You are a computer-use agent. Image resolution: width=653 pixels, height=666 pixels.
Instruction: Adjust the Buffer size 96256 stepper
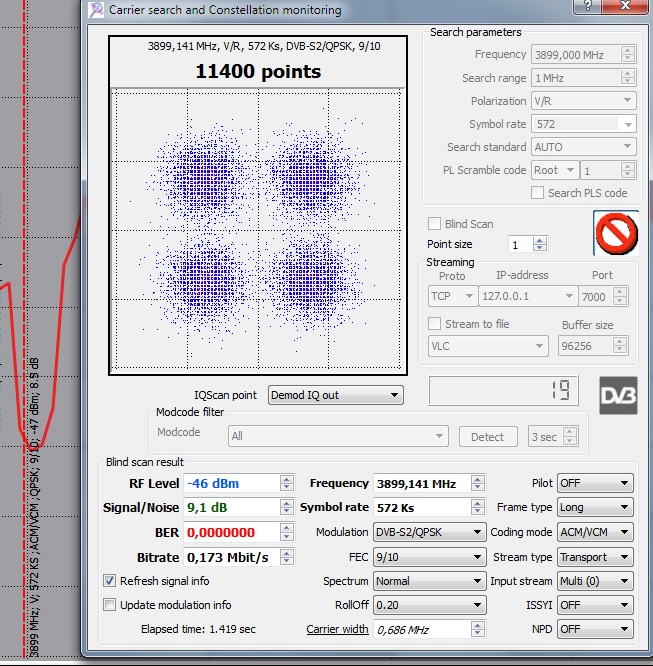(x=620, y=346)
